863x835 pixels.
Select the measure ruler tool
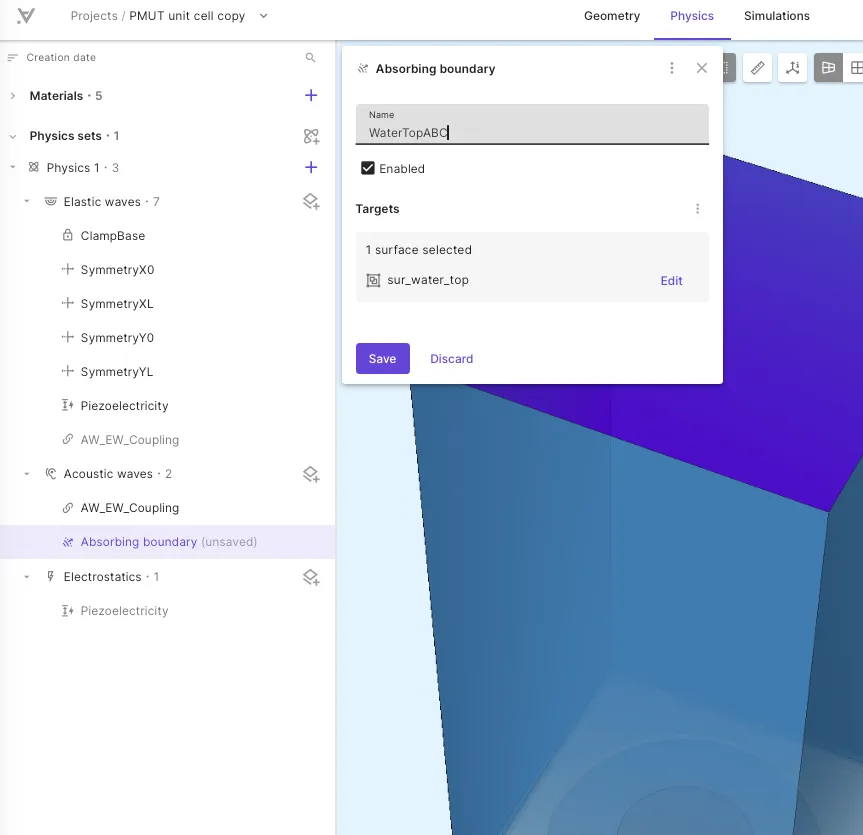(x=757, y=68)
